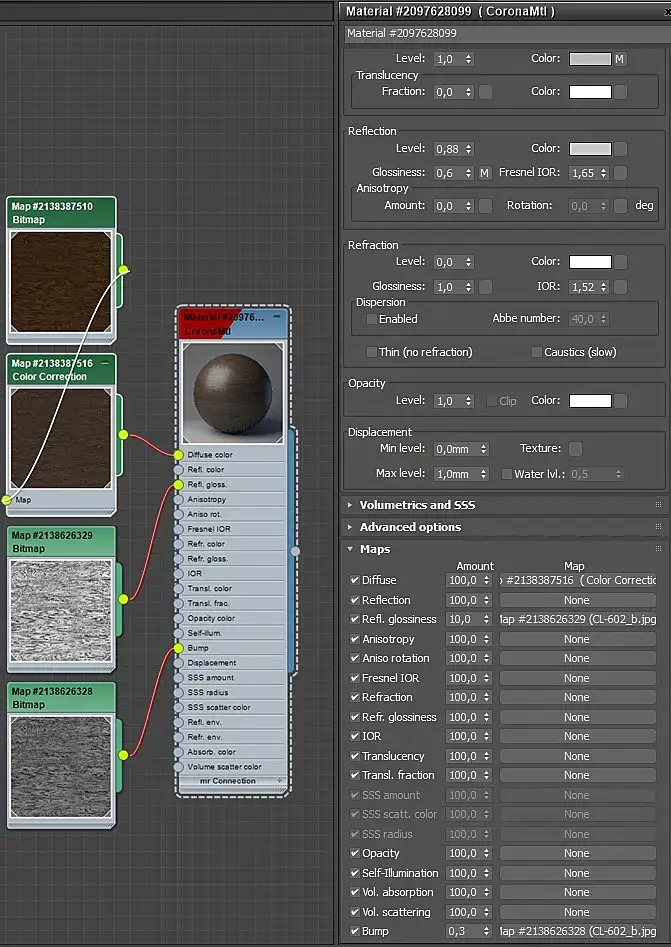The width and height of the screenshot is (671, 947).
Task: Expand the Advanced options rollout
Action: point(410,527)
